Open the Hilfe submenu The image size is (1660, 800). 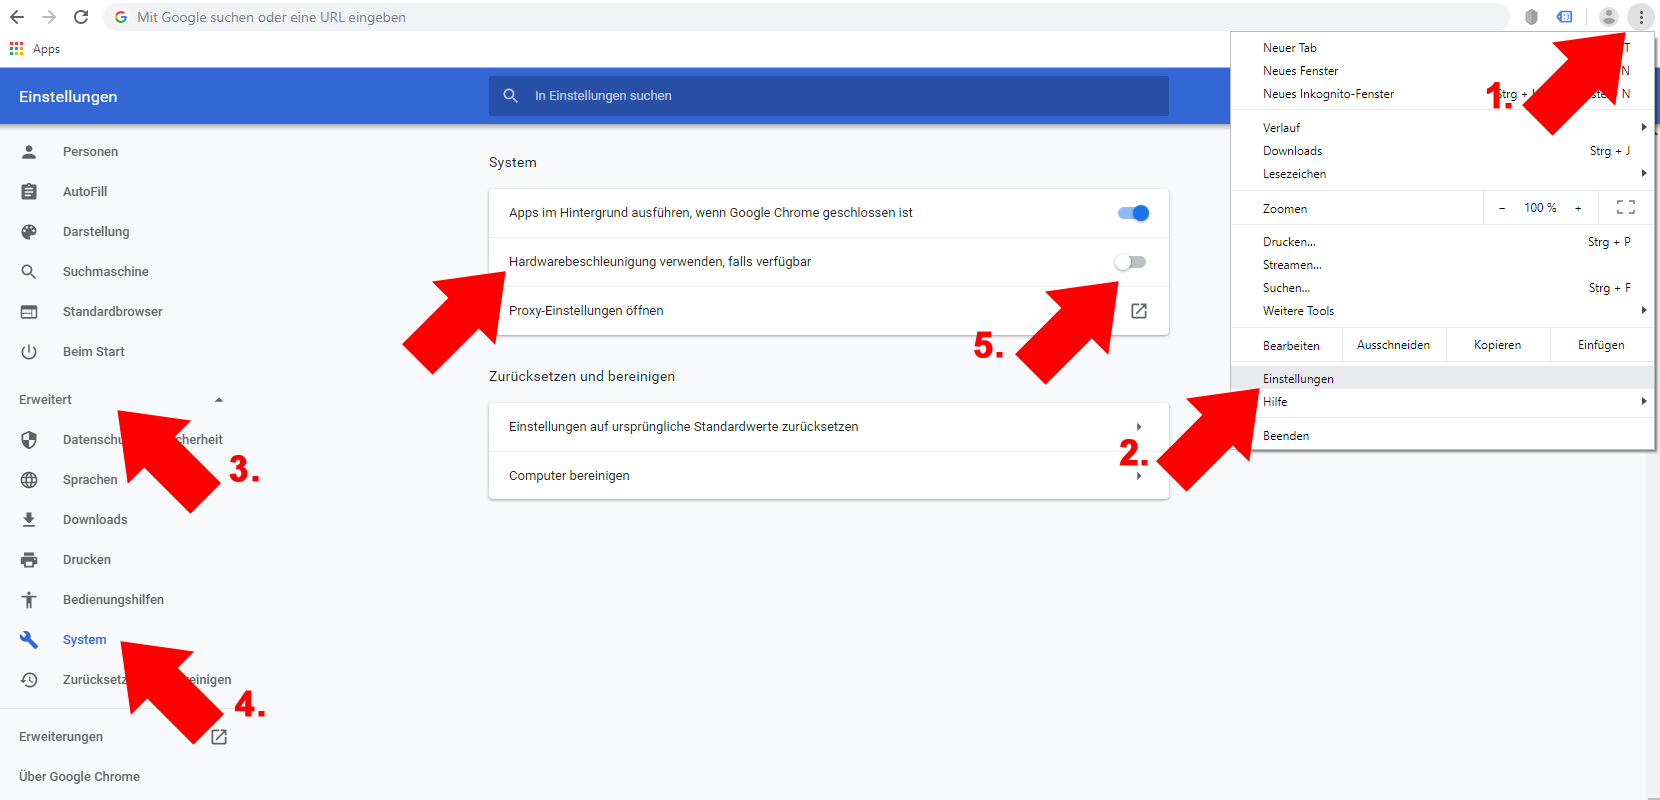[1443, 402]
